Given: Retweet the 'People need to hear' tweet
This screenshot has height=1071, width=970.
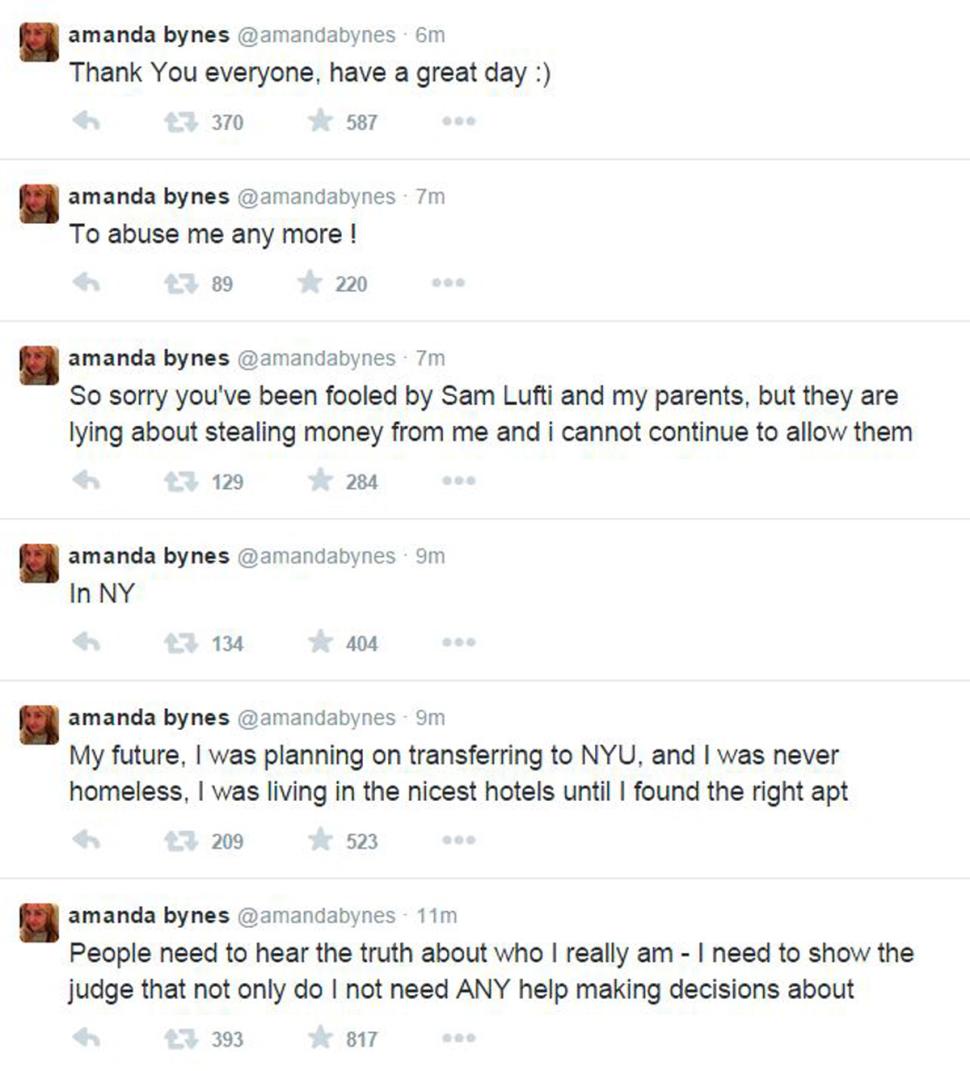Looking at the screenshot, I should 180,1040.
